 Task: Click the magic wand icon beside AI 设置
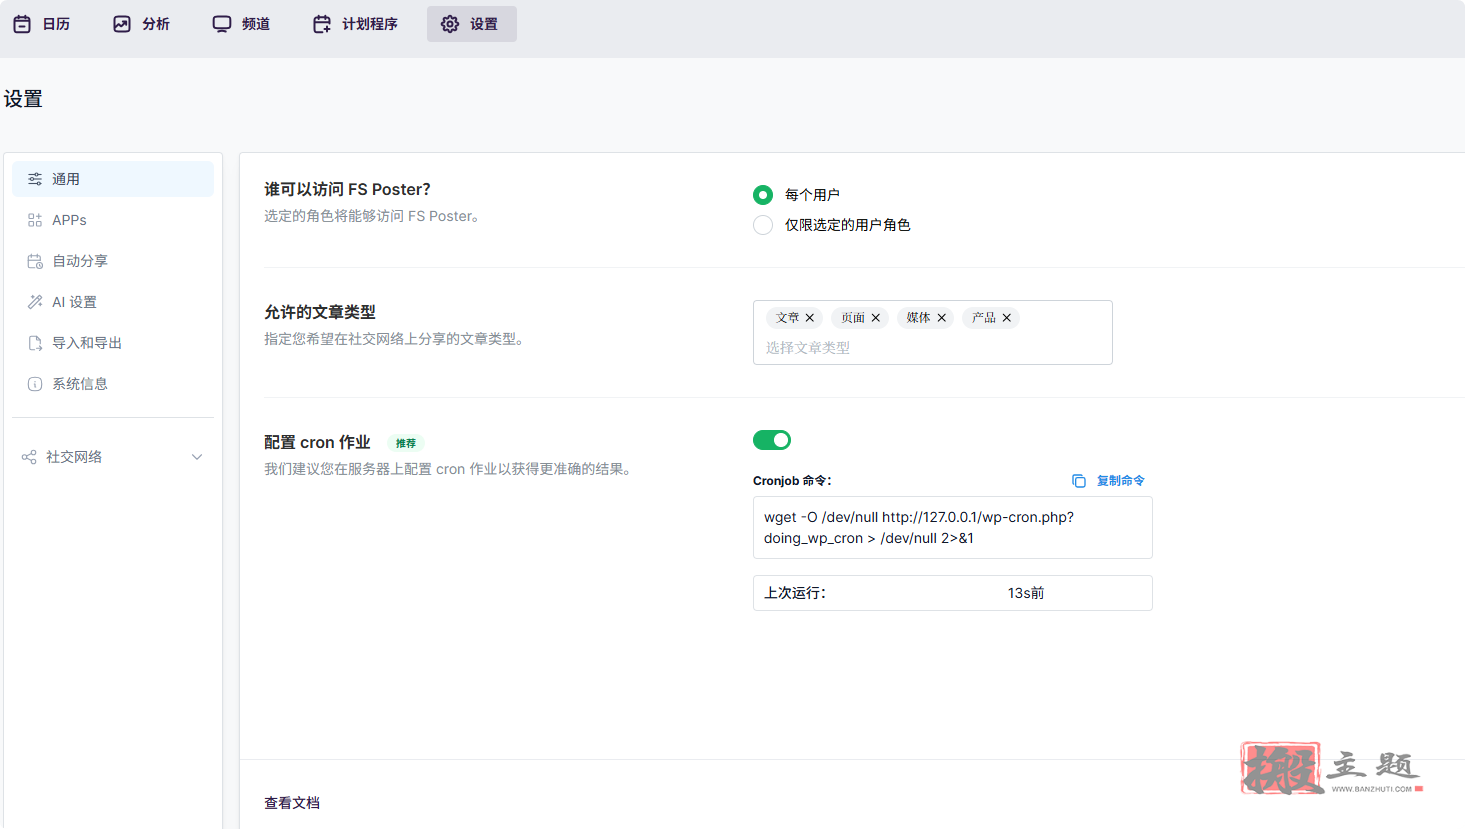pos(35,302)
